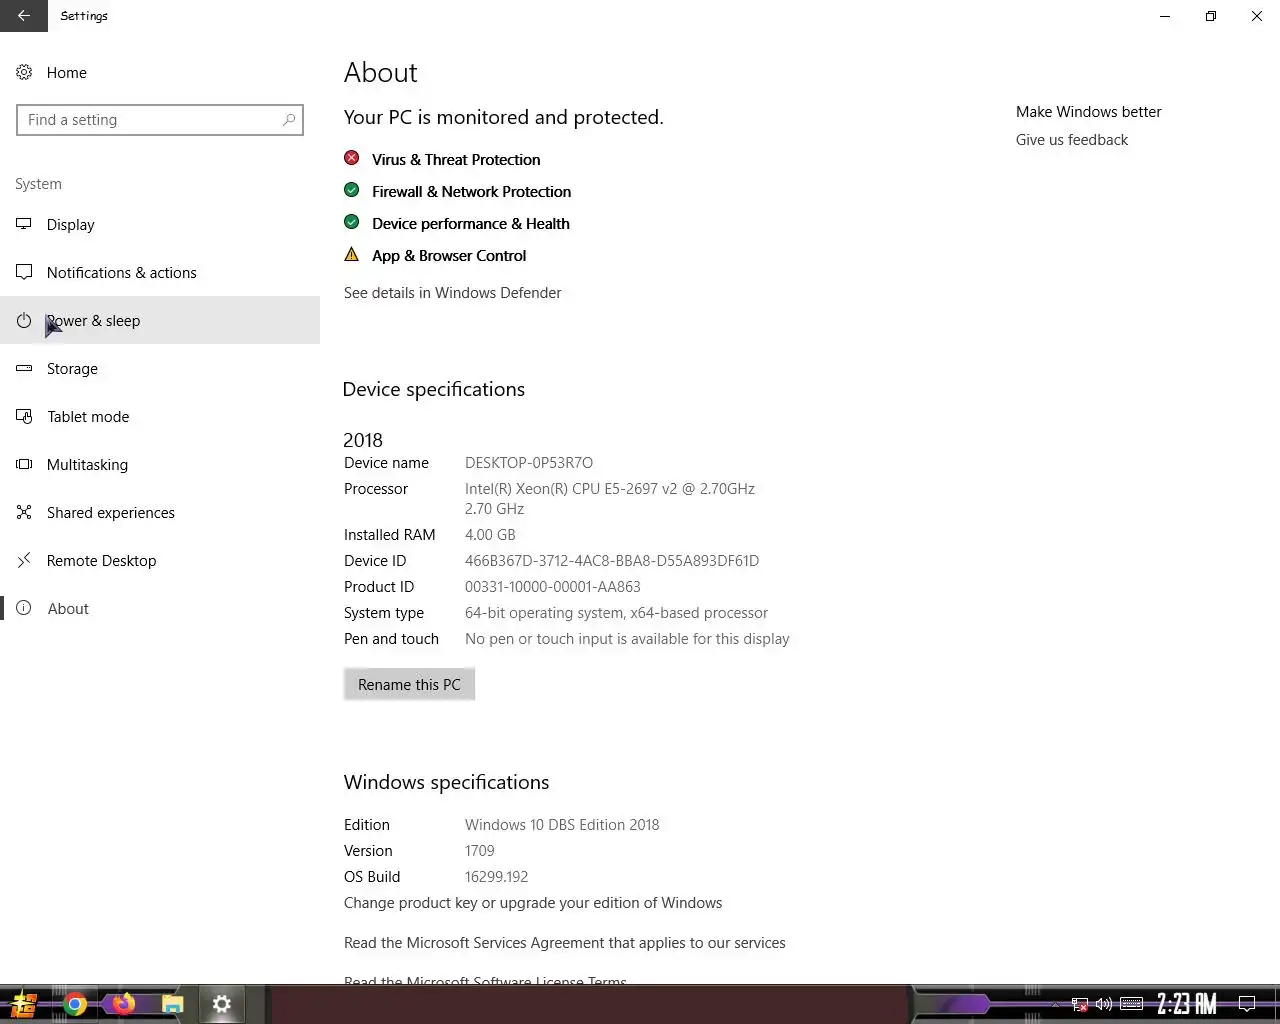
Task: Click the Home gear icon
Action: click(x=24, y=73)
